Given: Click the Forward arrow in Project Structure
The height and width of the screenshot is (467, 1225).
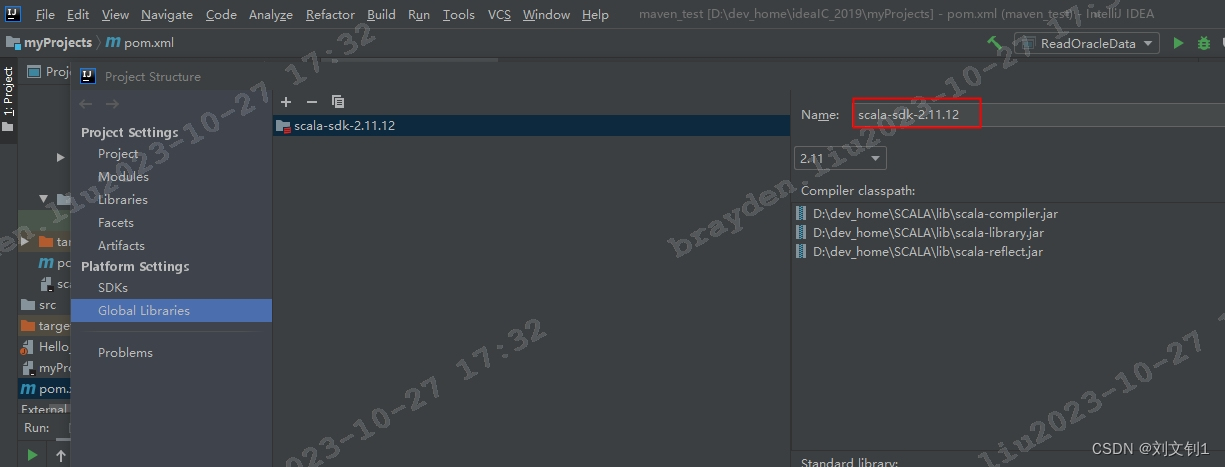Looking at the screenshot, I should pyautogui.click(x=112, y=104).
